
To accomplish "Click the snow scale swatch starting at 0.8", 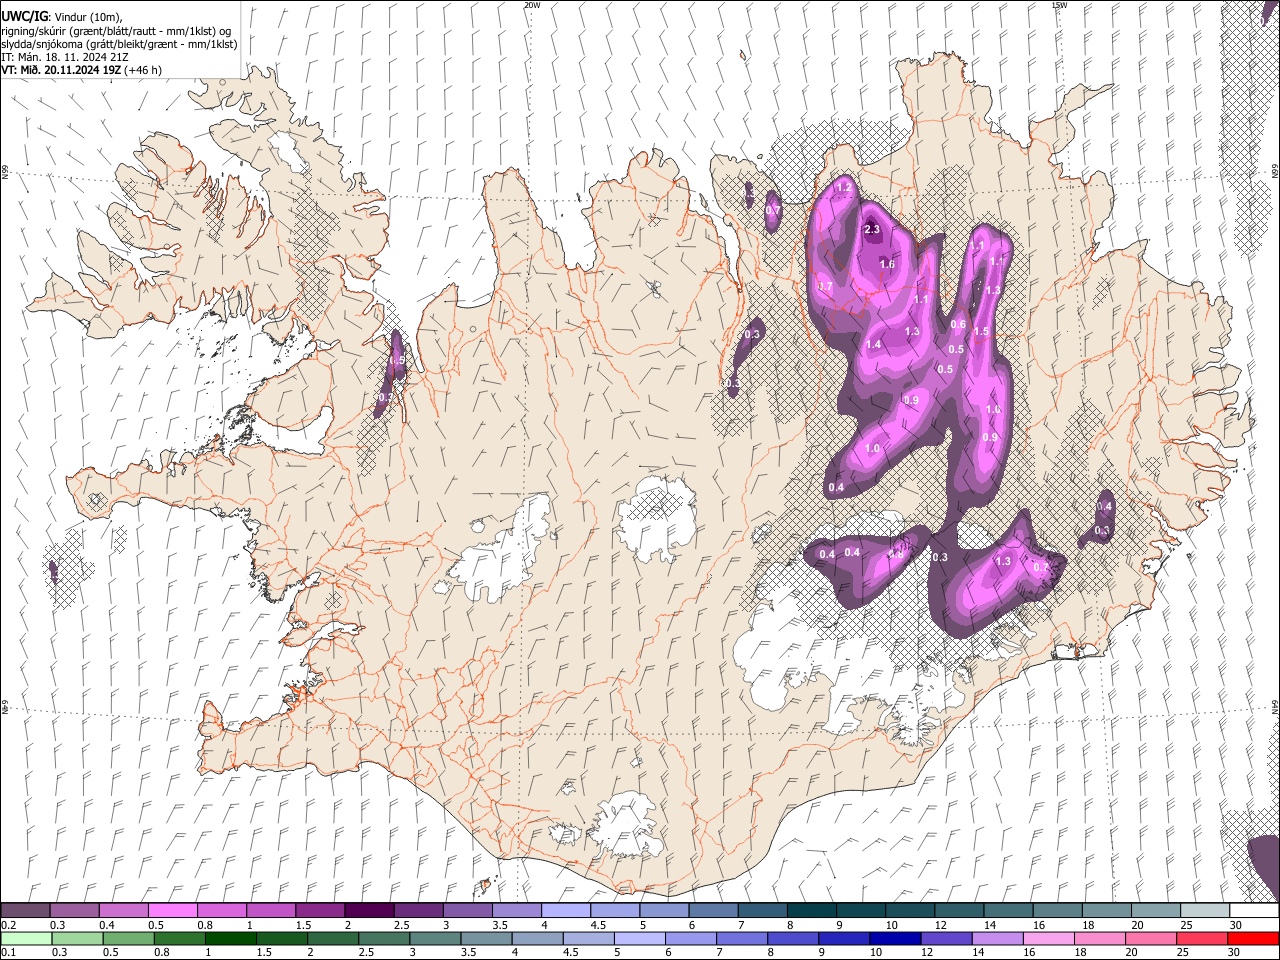I will point(221,911).
